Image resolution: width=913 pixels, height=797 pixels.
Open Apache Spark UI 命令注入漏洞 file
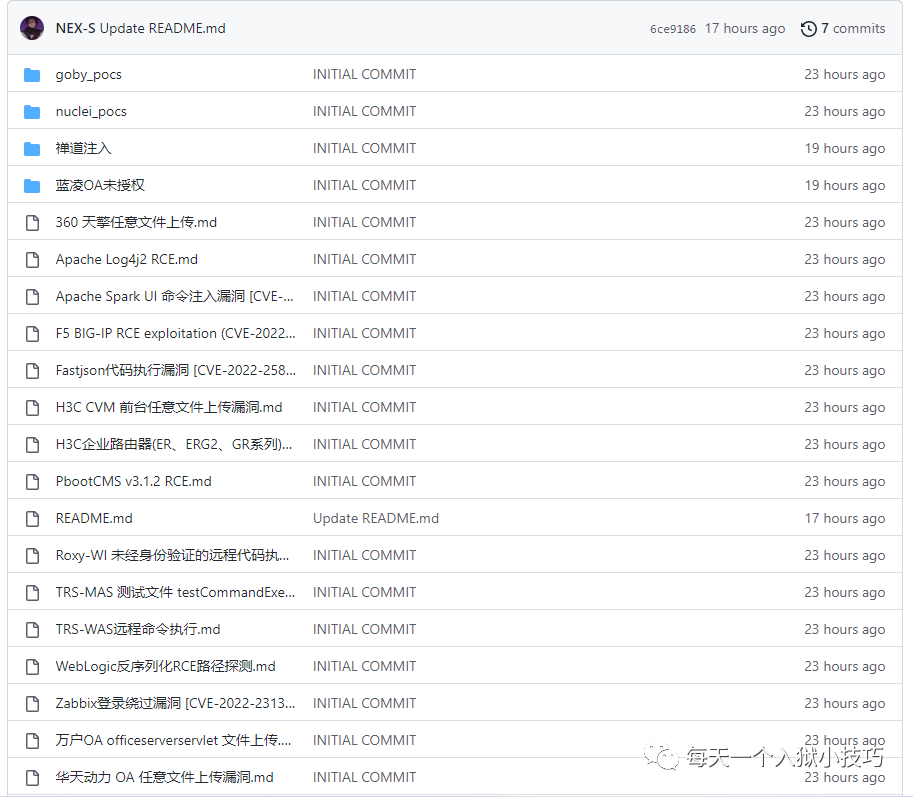174,296
